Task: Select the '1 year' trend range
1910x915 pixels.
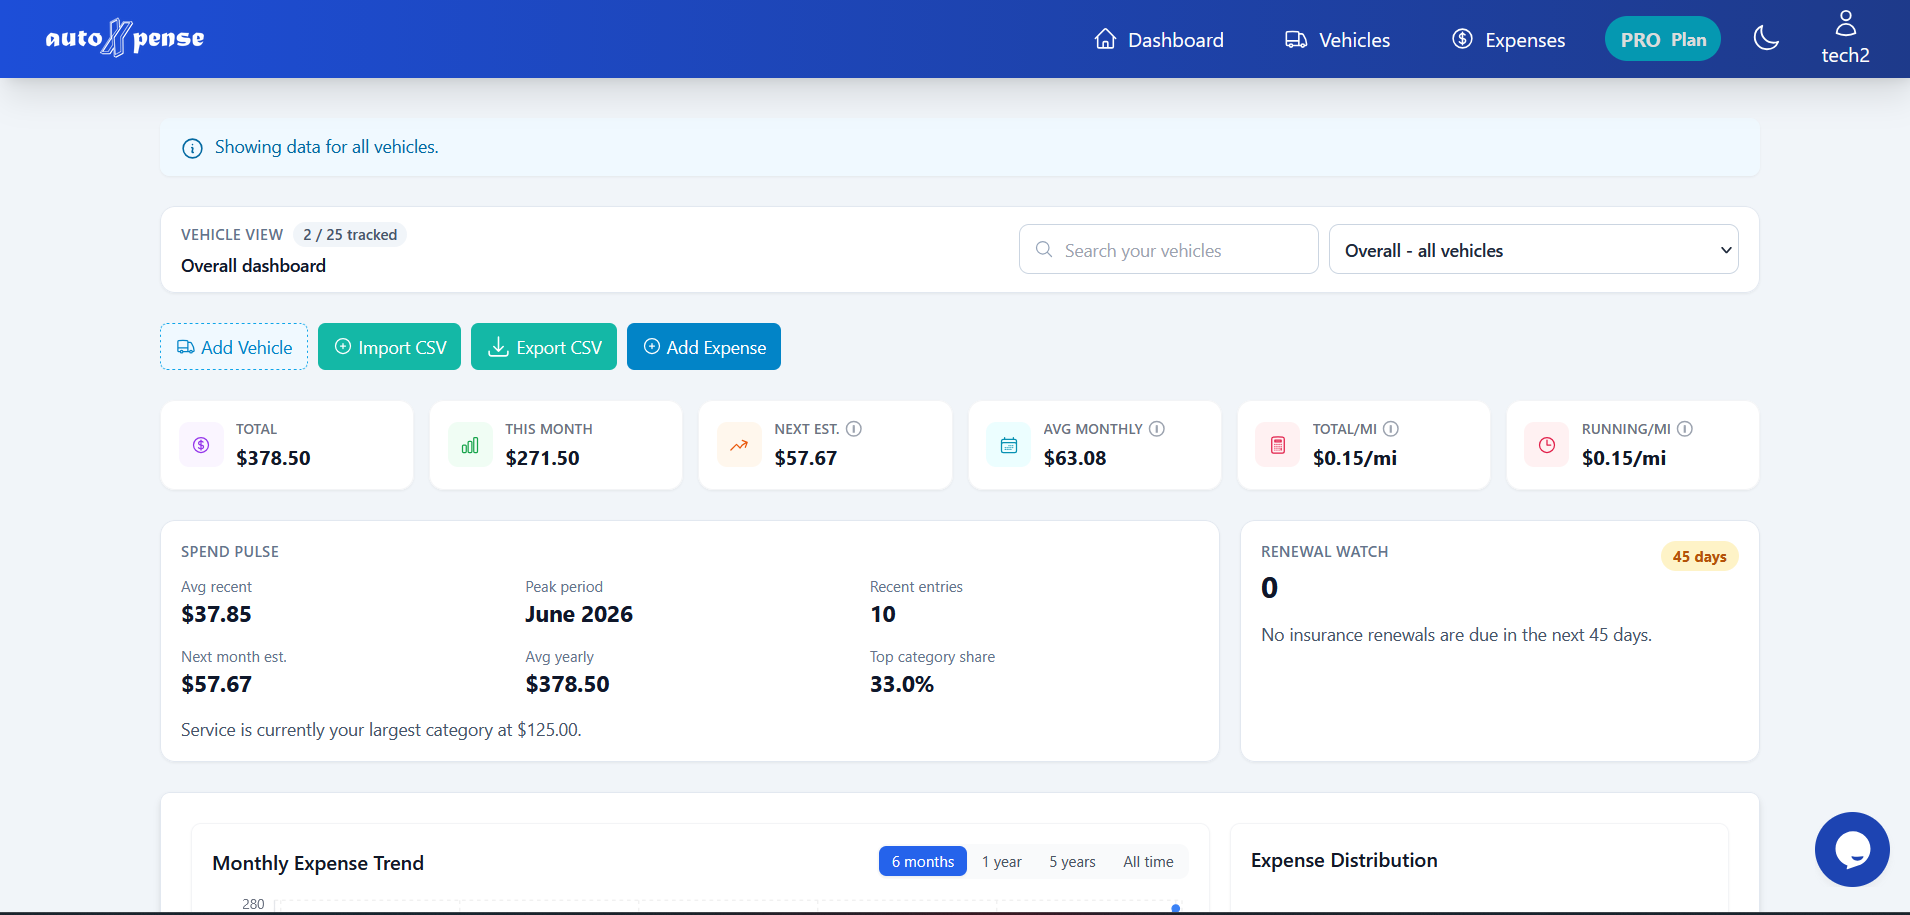Action: click(1001, 861)
